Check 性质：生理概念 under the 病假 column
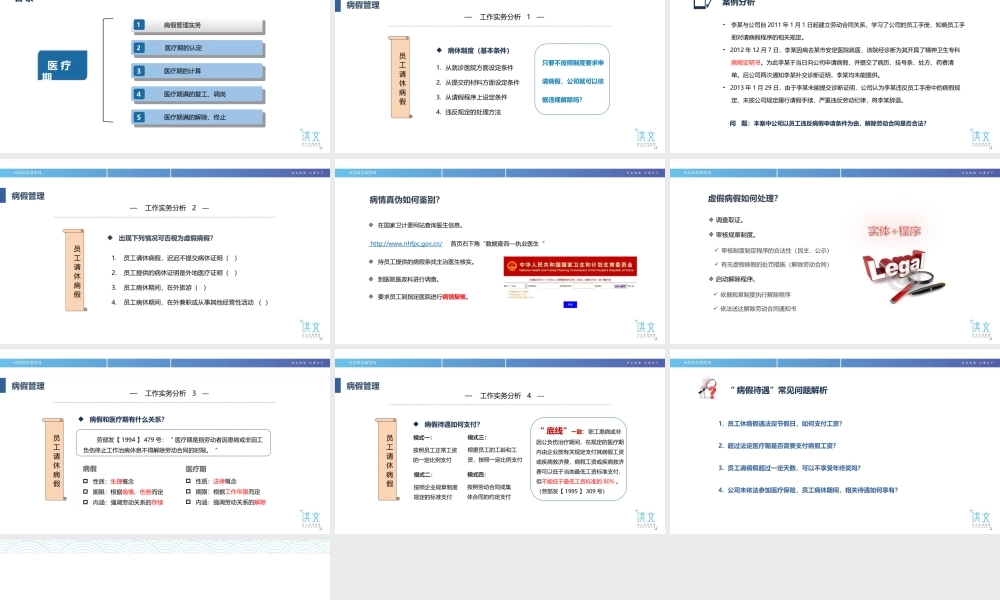The width and height of the screenshot is (1000, 600). [x=84, y=481]
